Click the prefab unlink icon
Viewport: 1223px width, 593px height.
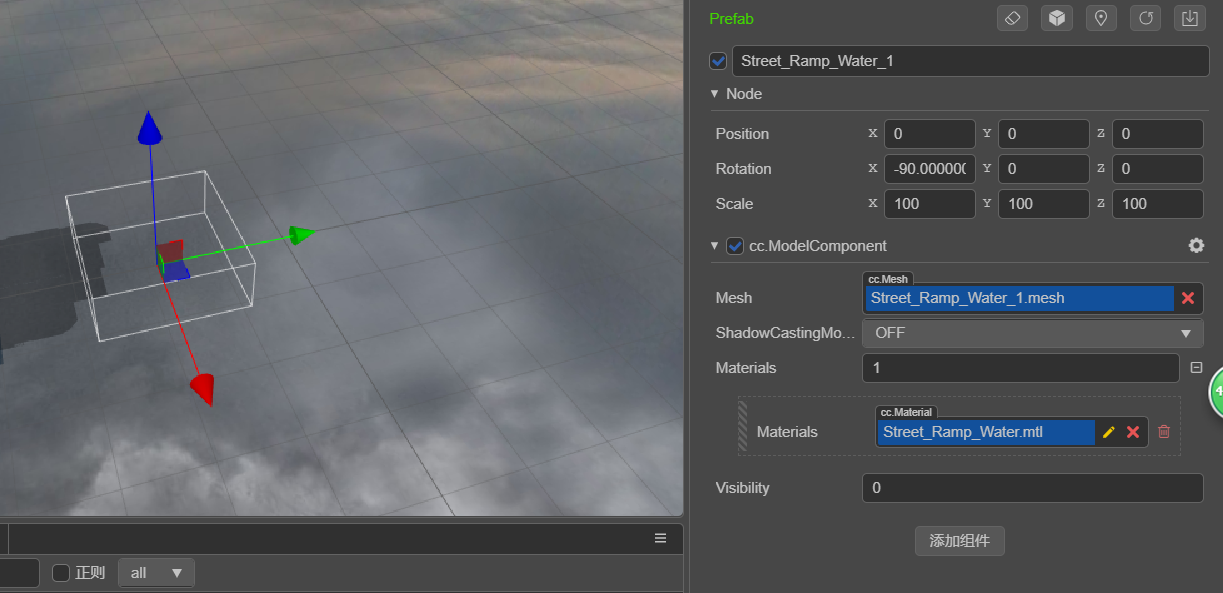pyautogui.click(x=1013, y=18)
